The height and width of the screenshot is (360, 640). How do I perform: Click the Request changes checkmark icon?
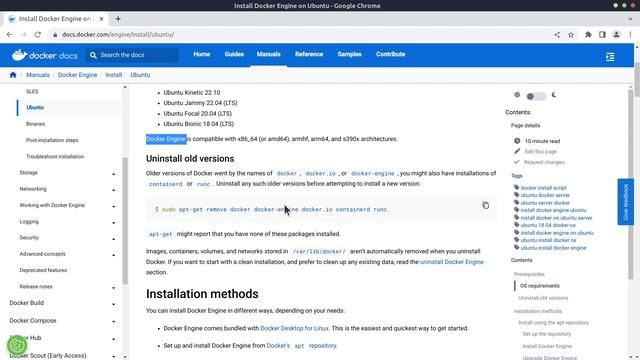point(517,162)
